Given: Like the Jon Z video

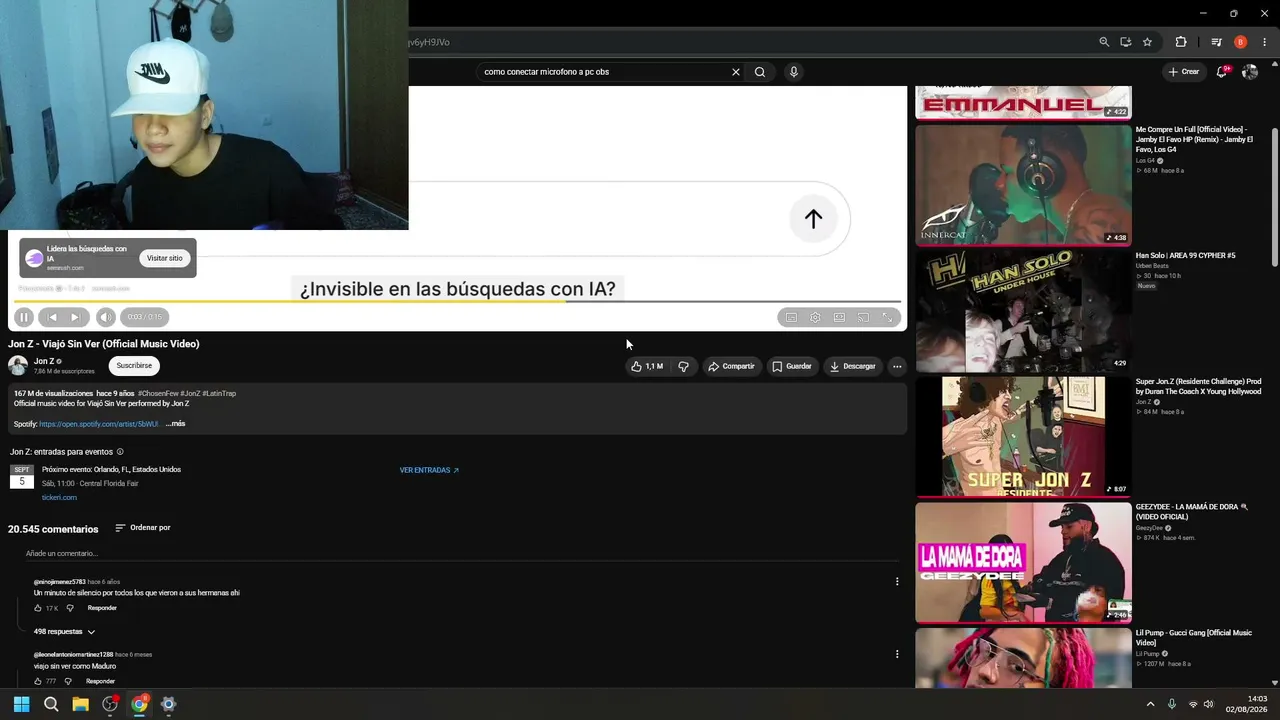Looking at the screenshot, I should click(x=647, y=366).
